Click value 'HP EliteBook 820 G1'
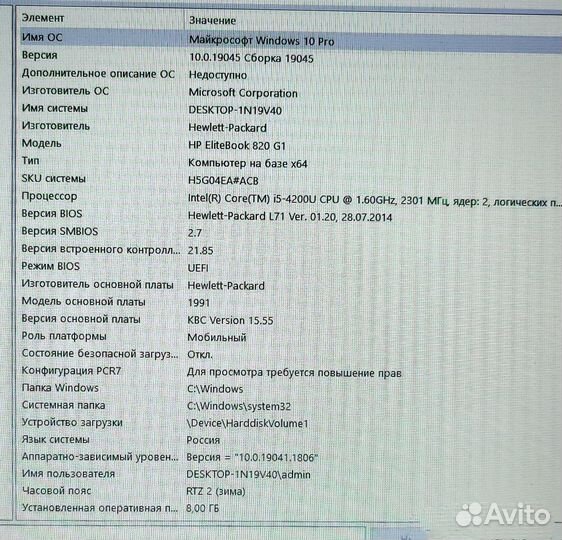Screen dimensions: 562x540 (x=237, y=145)
